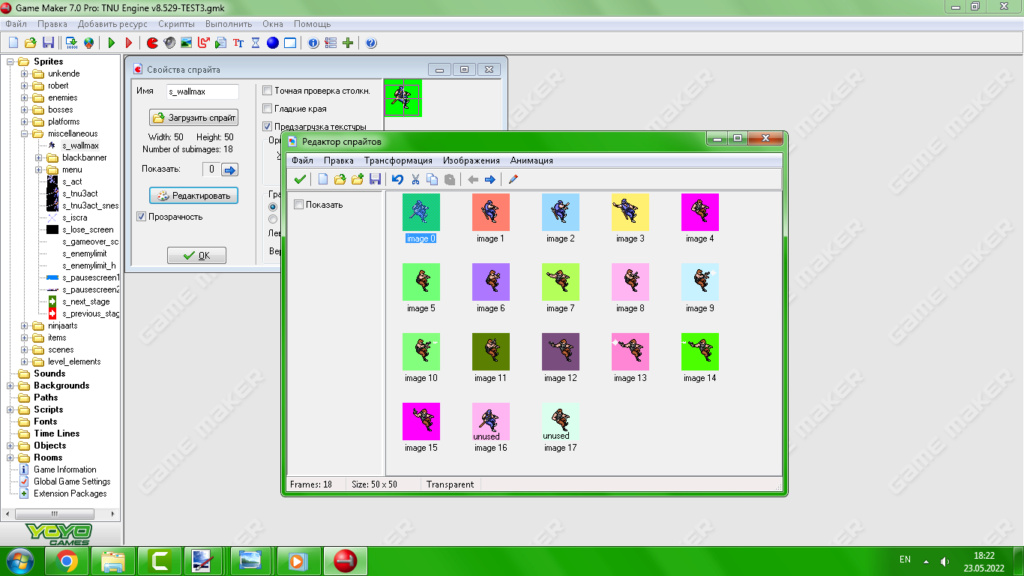Collapse the Sprites resource group
1024x576 pixels.
click(10, 61)
